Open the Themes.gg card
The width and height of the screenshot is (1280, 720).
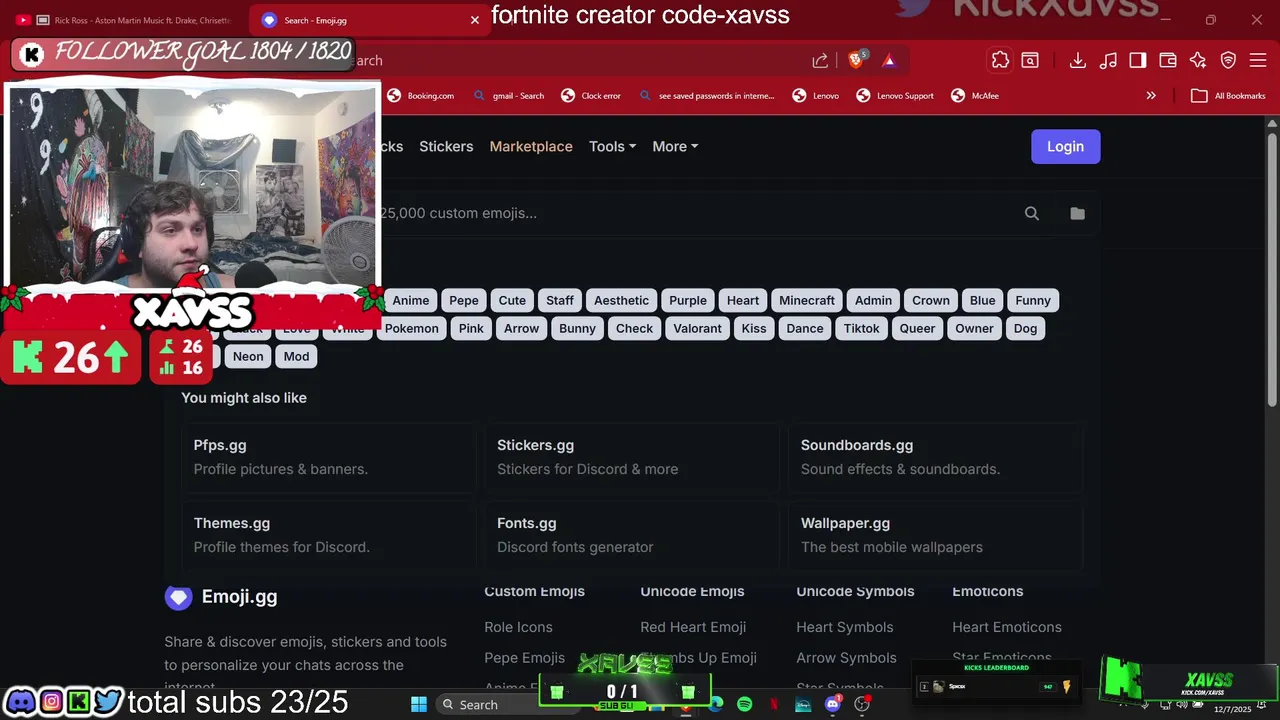(x=328, y=535)
